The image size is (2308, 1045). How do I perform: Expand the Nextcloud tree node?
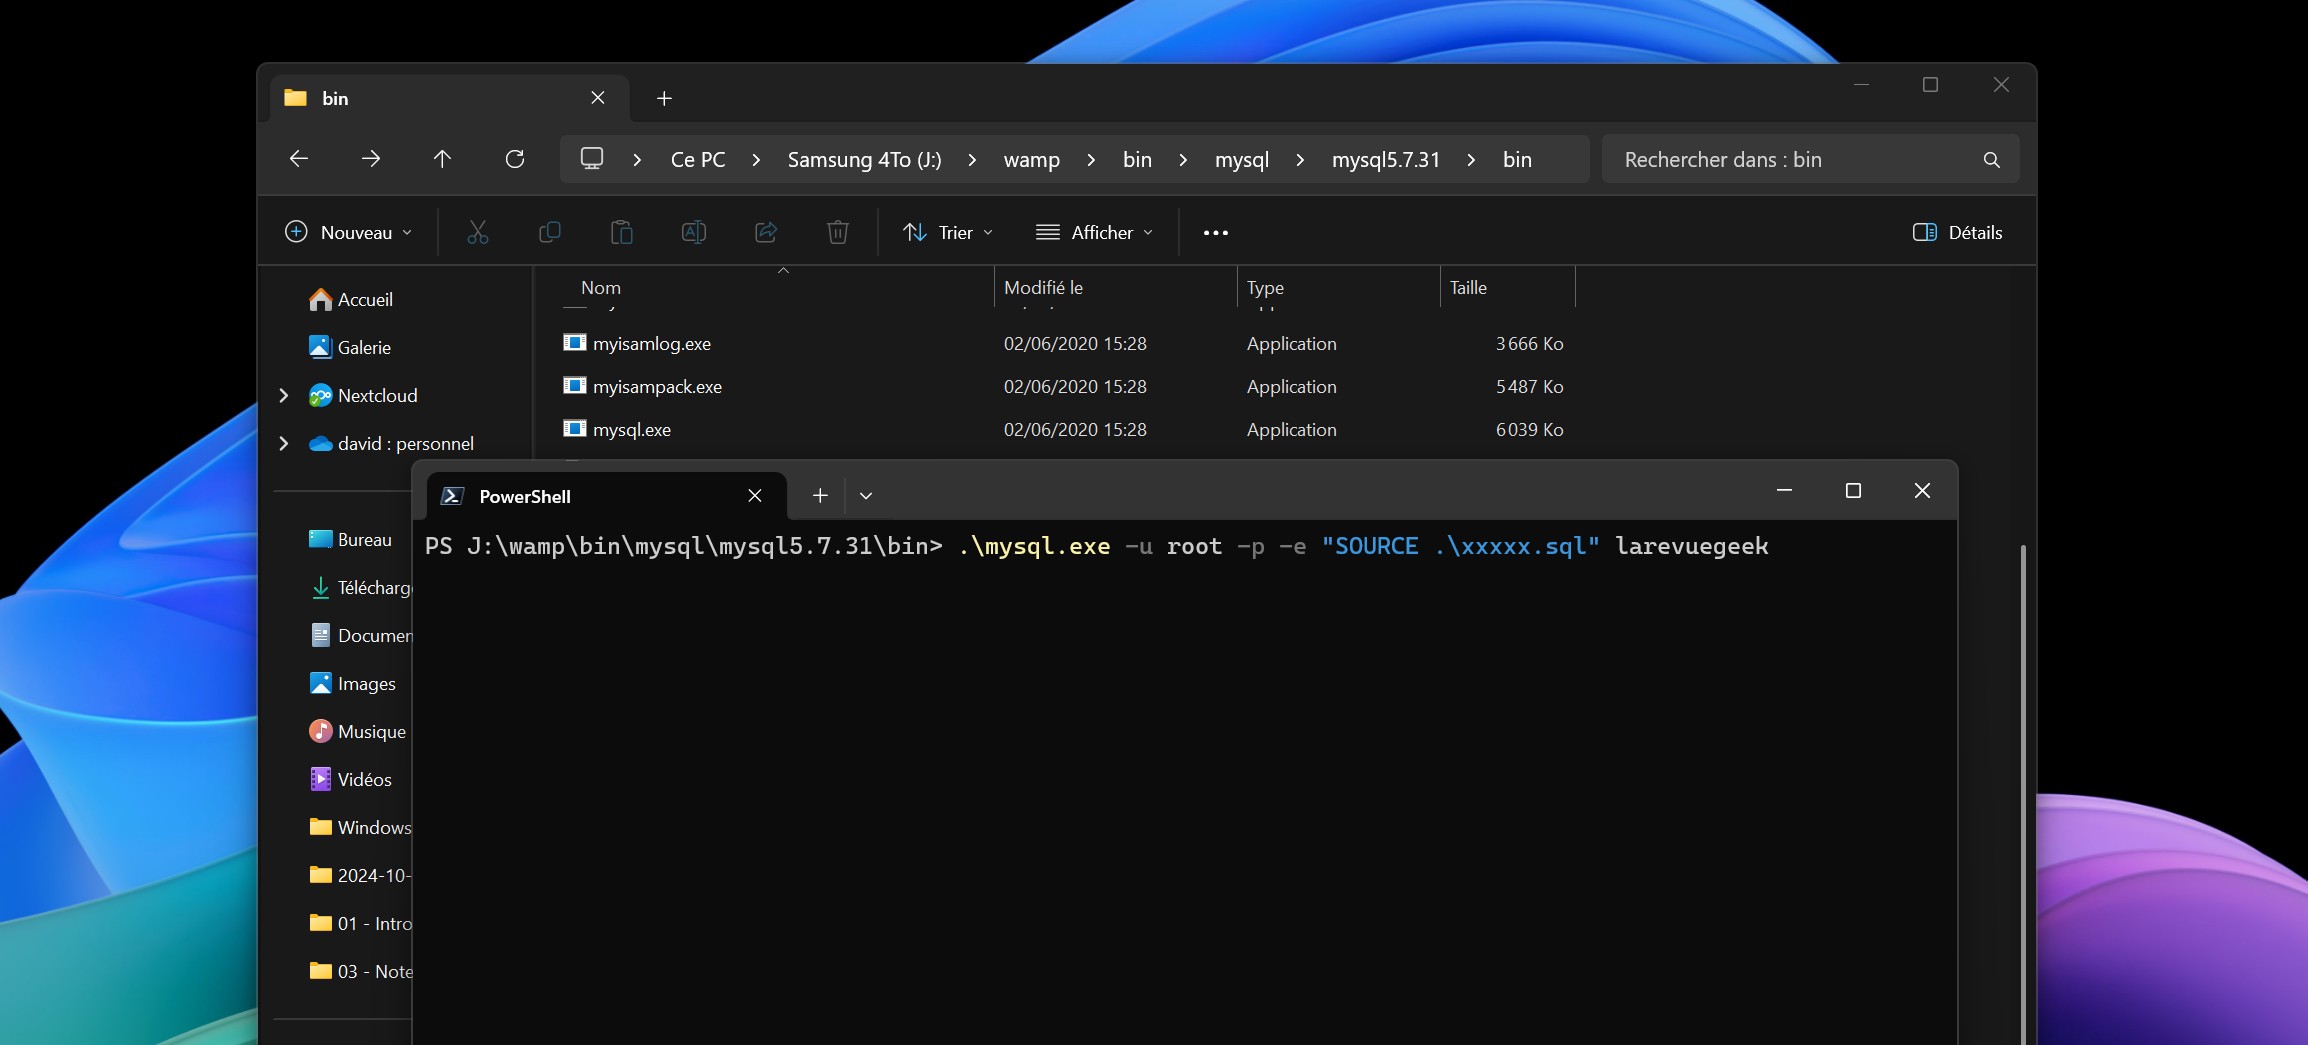284,396
